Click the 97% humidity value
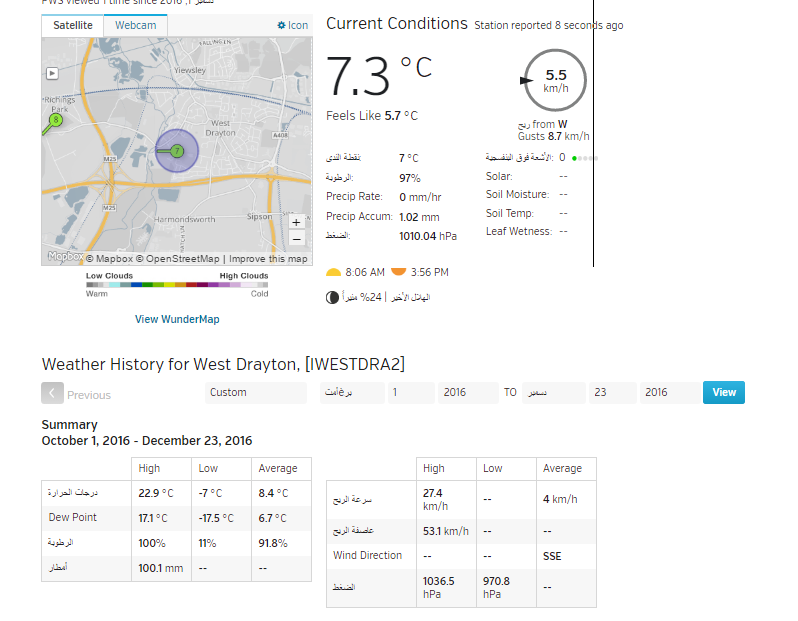This screenshot has height=621, width=798. pyautogui.click(x=410, y=178)
